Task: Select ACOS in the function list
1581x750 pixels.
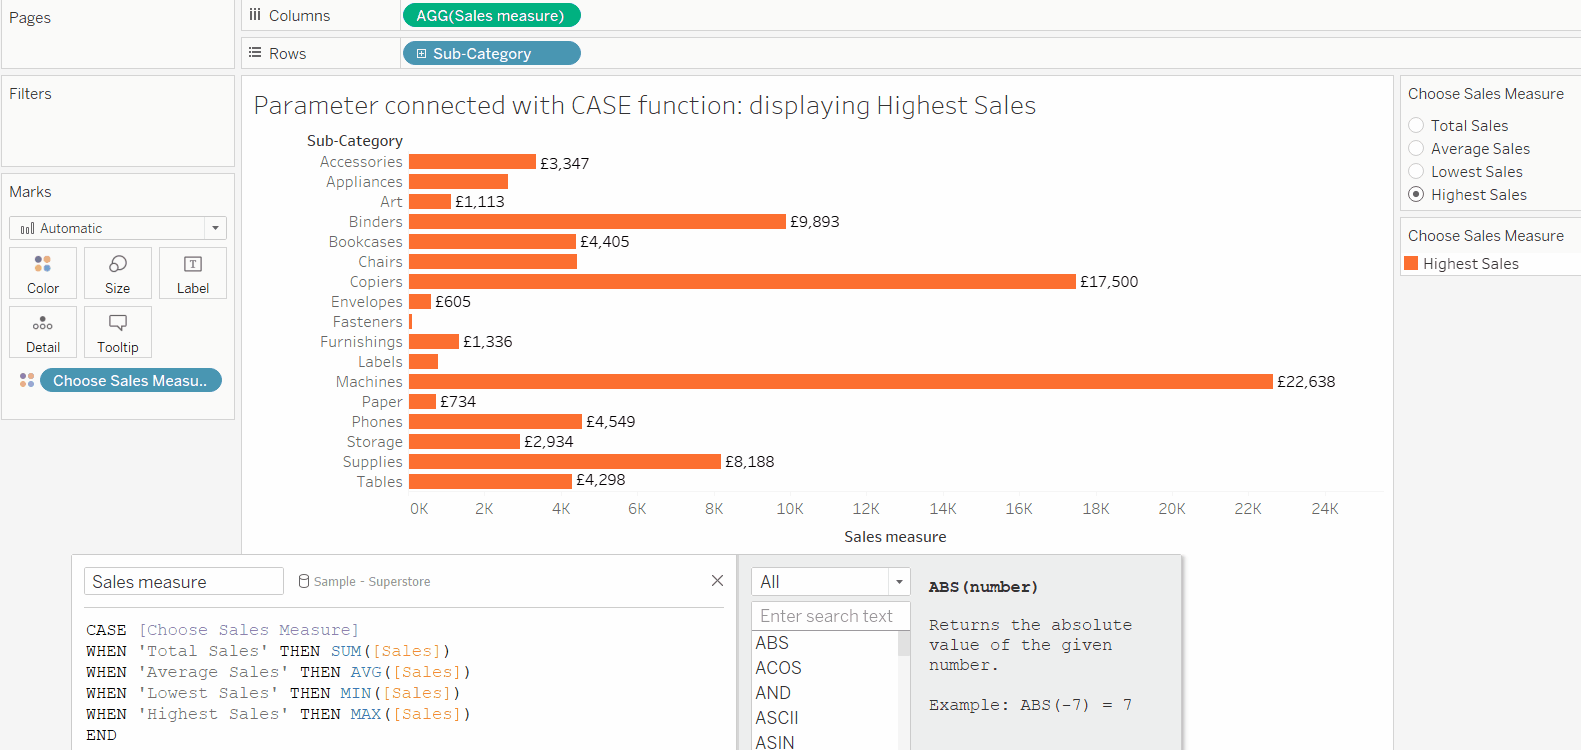Action: [x=779, y=668]
